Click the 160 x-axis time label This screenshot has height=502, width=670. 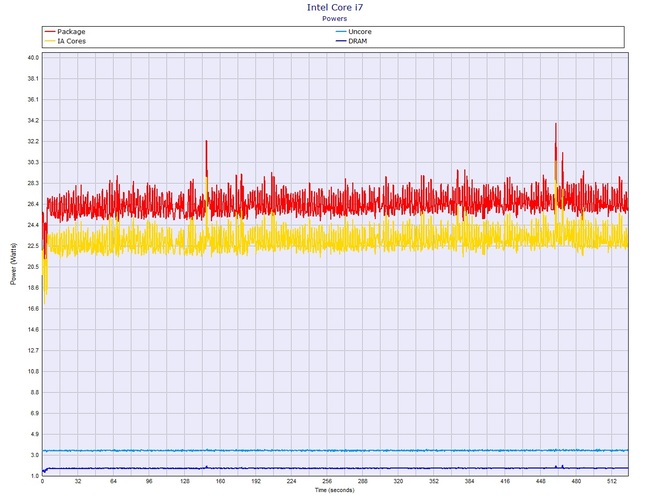point(220,481)
